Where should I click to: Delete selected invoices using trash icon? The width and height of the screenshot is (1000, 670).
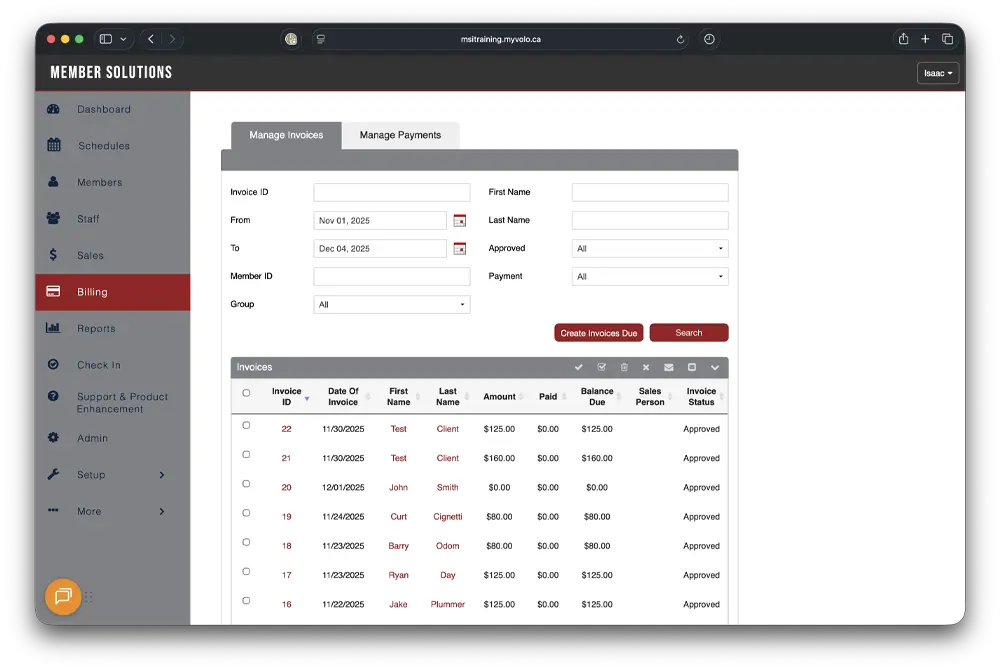625,367
